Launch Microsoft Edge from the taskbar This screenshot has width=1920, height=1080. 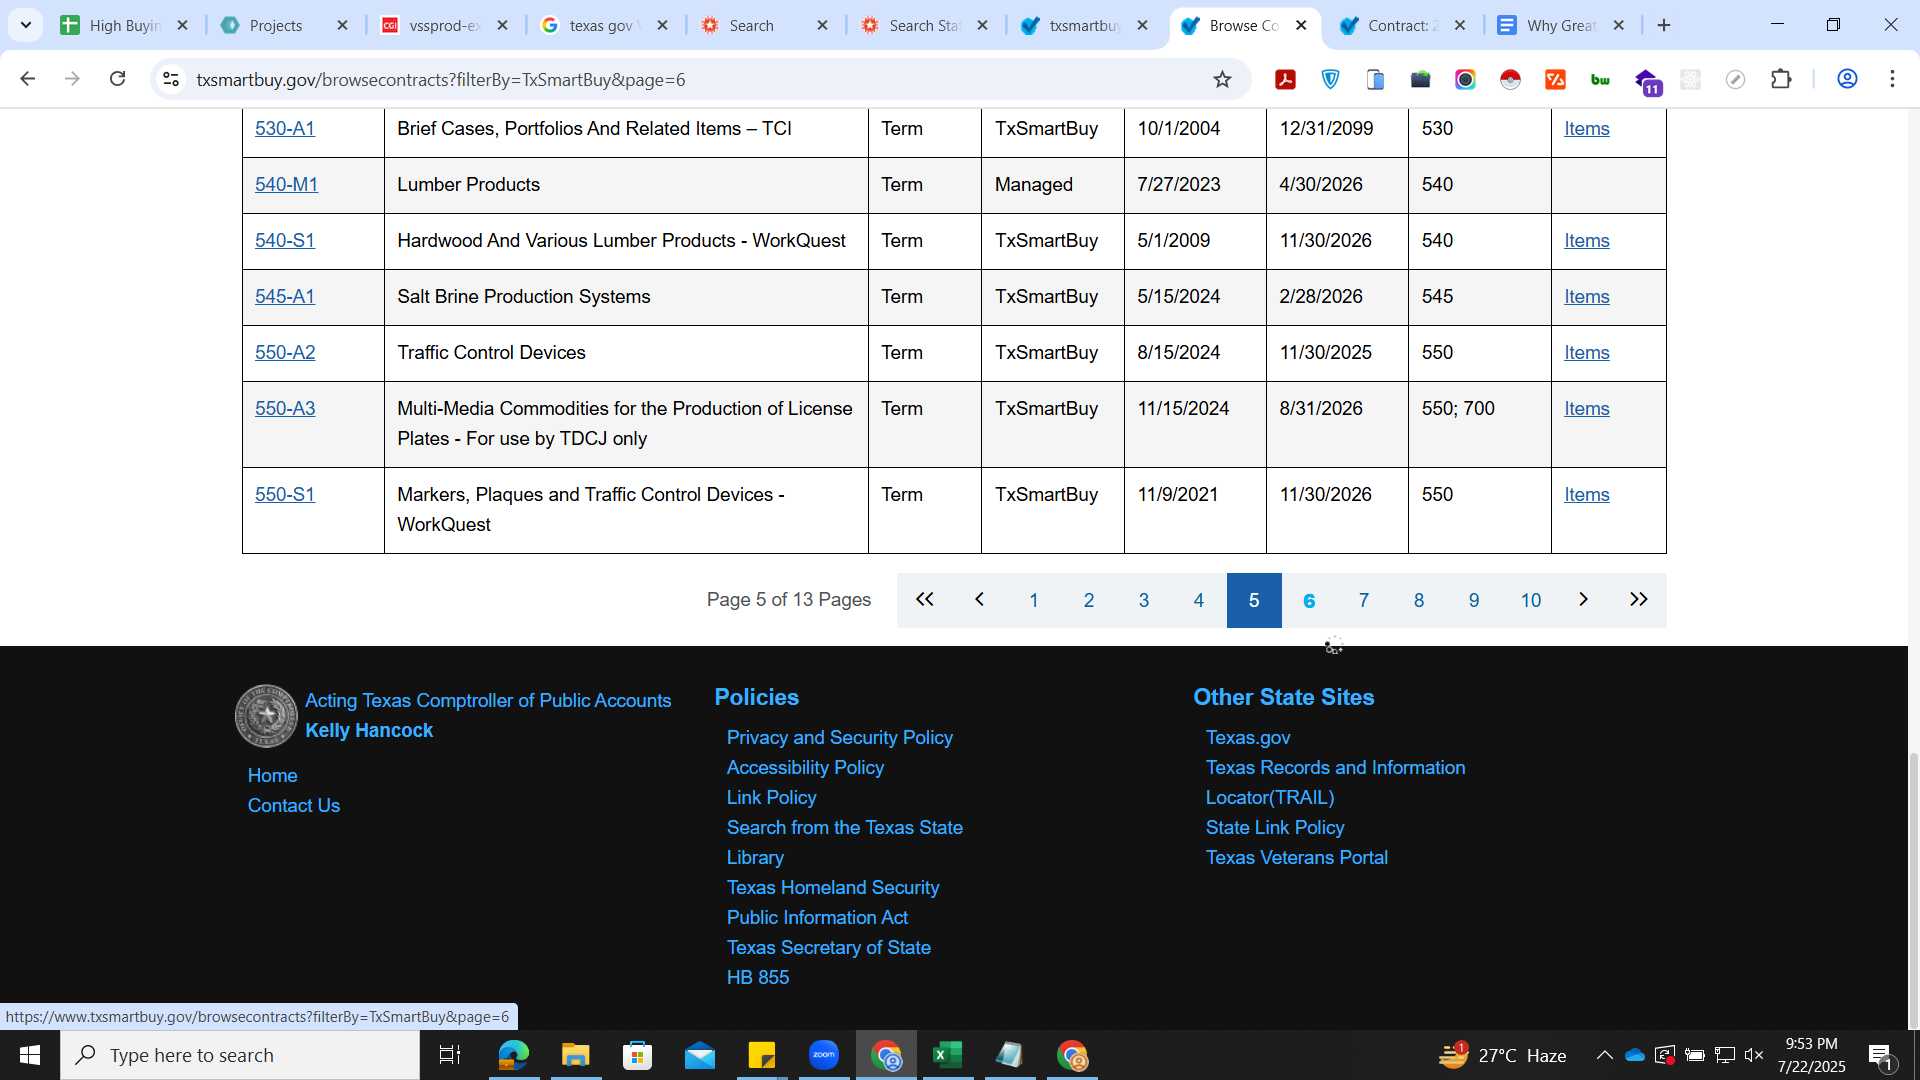tap(513, 1055)
